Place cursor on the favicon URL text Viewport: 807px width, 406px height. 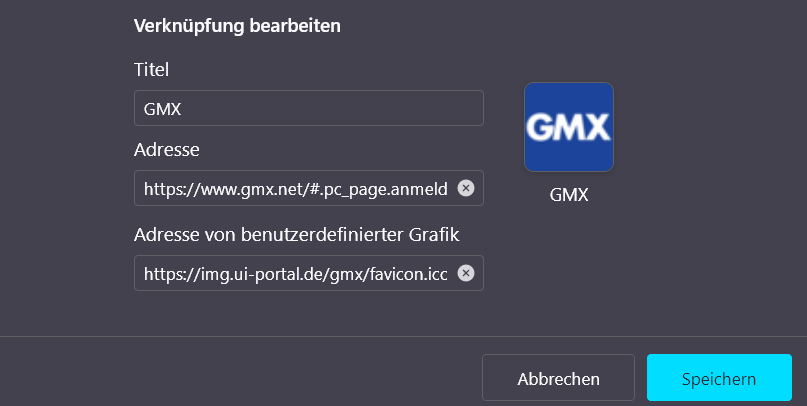[x=294, y=273]
